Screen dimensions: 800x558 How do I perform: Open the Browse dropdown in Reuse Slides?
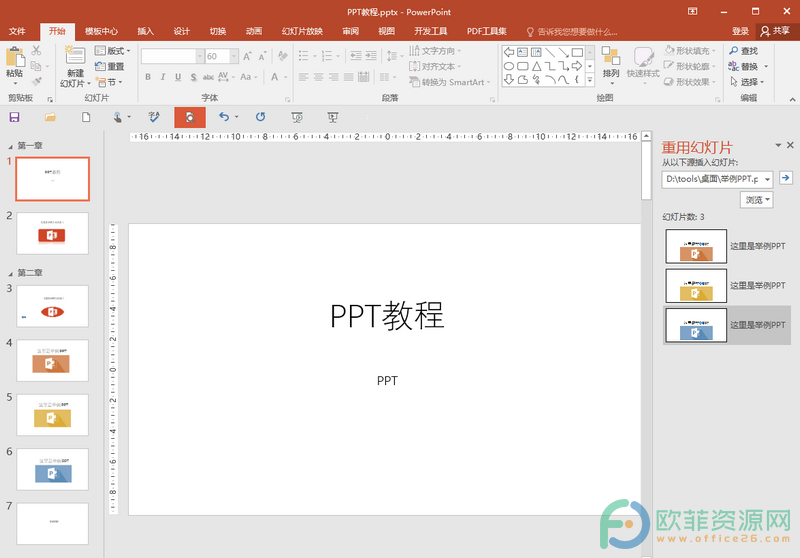(x=757, y=199)
